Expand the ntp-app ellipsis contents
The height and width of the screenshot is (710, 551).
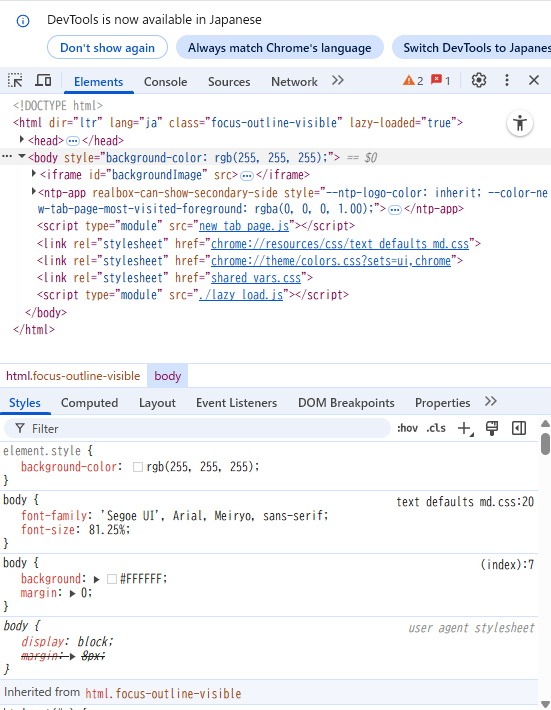click(x=395, y=210)
